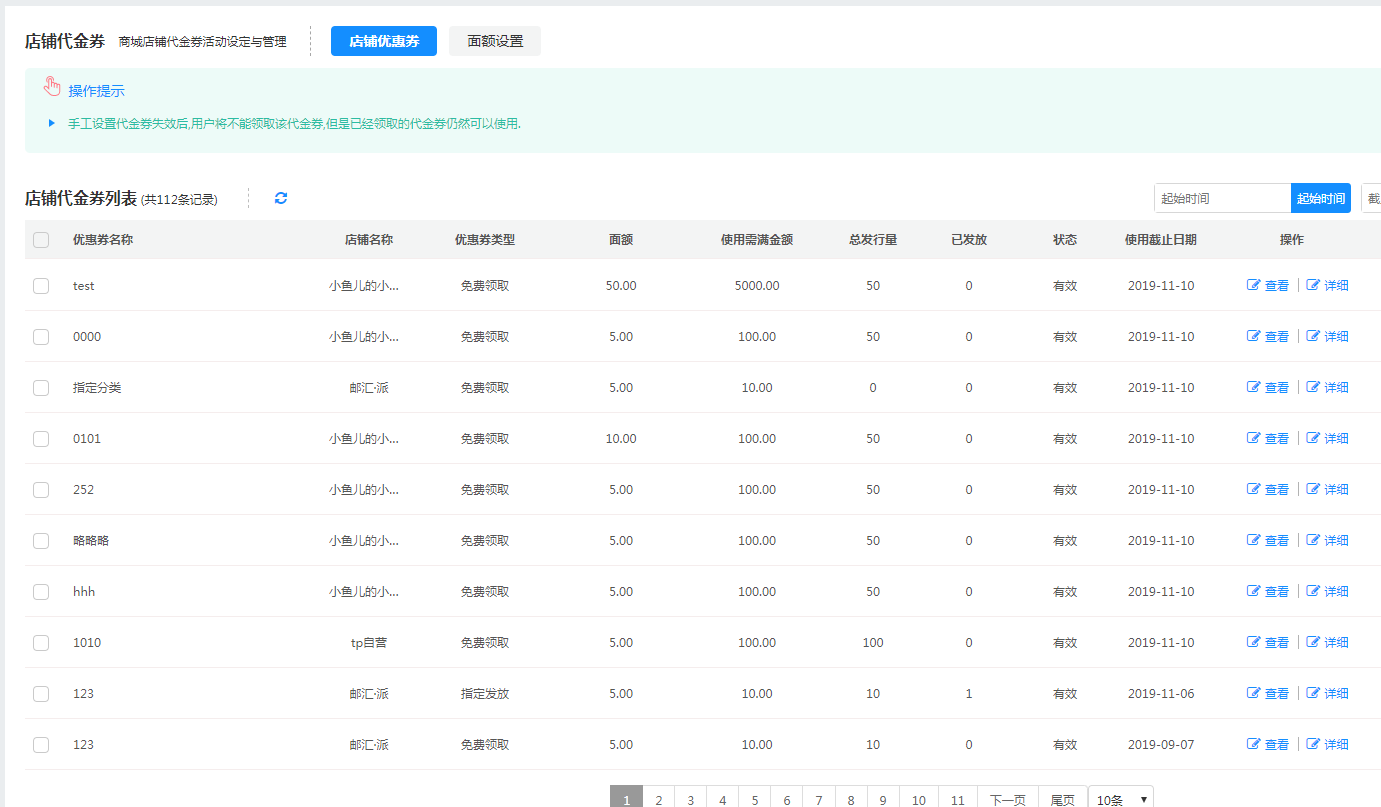Click the 查看 edit icon for test row
The width and height of the screenshot is (1381, 807).
coord(1254,285)
